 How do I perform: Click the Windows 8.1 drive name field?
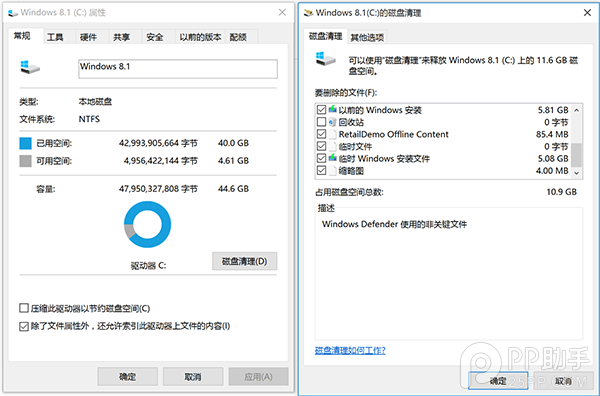click(178, 69)
